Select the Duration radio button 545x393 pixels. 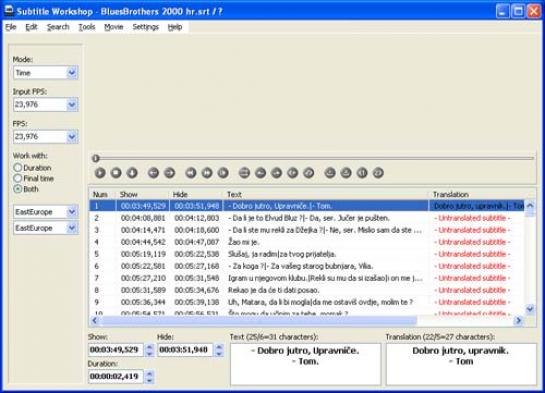[x=17, y=167]
